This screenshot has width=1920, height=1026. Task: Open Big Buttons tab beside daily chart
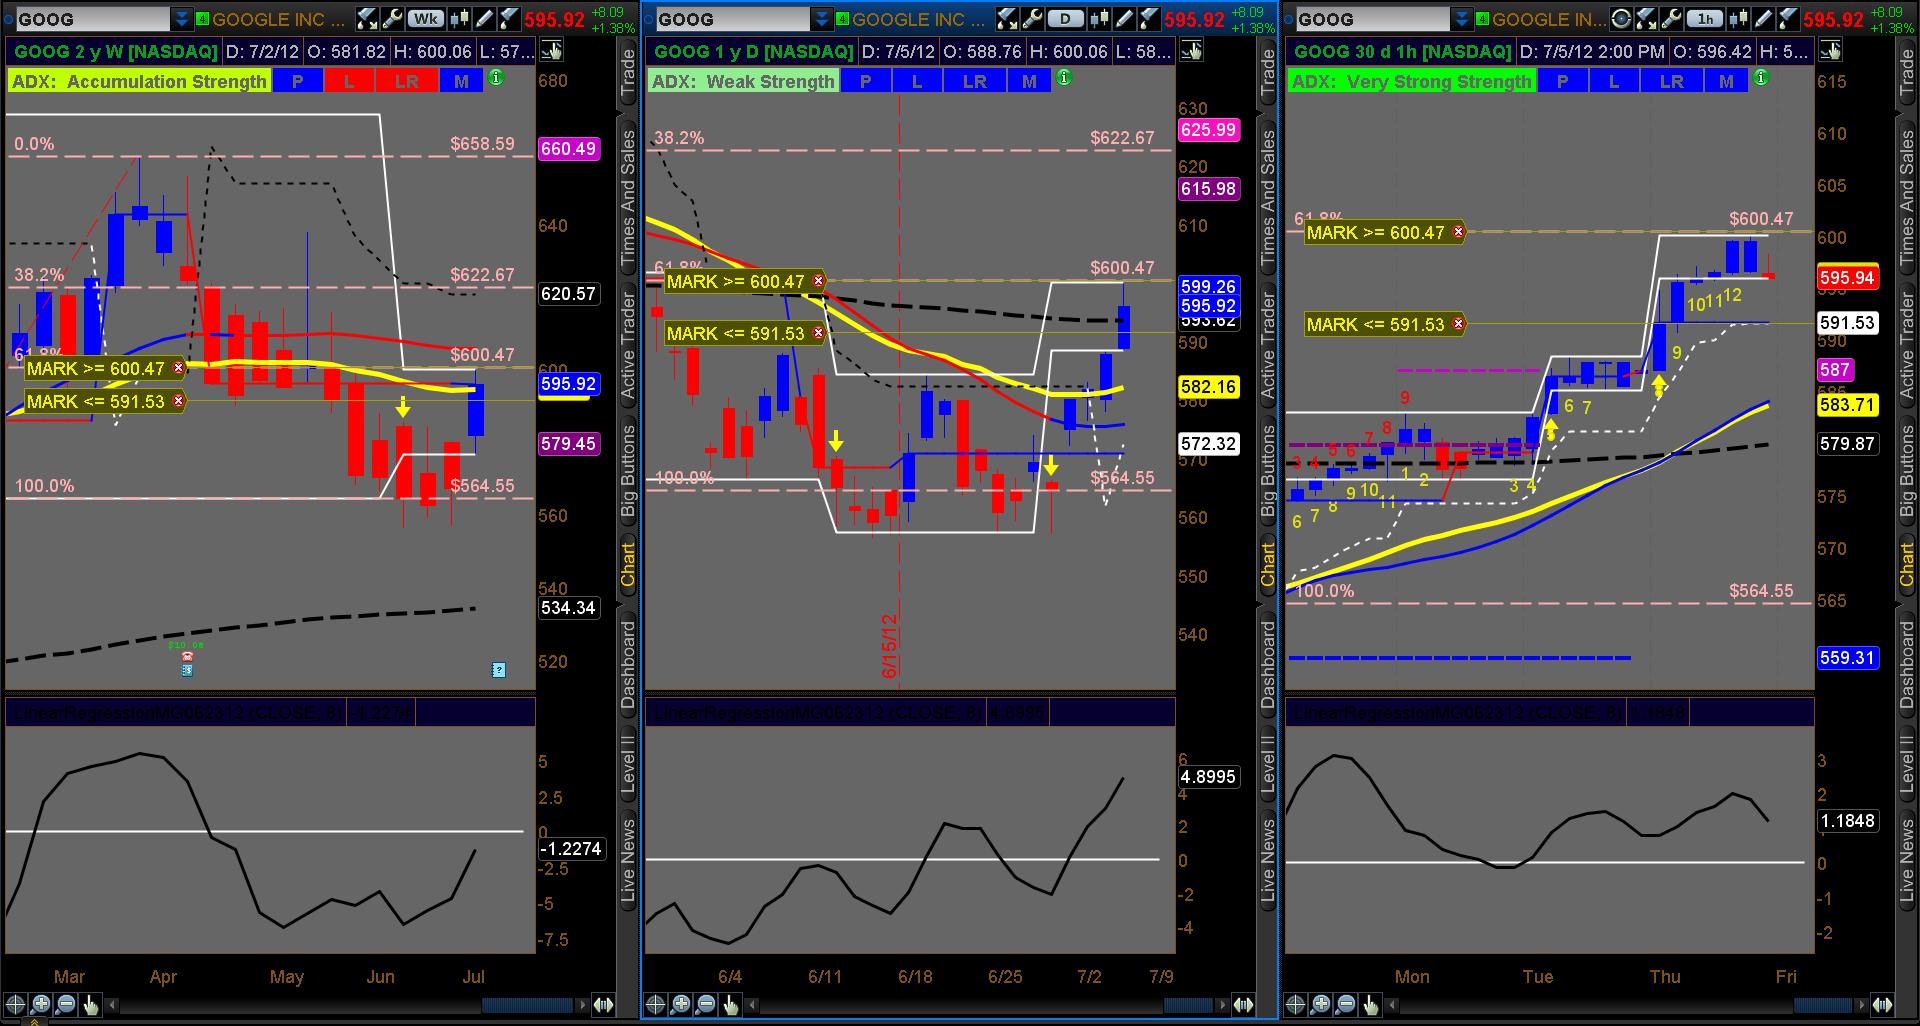pos(1267,470)
